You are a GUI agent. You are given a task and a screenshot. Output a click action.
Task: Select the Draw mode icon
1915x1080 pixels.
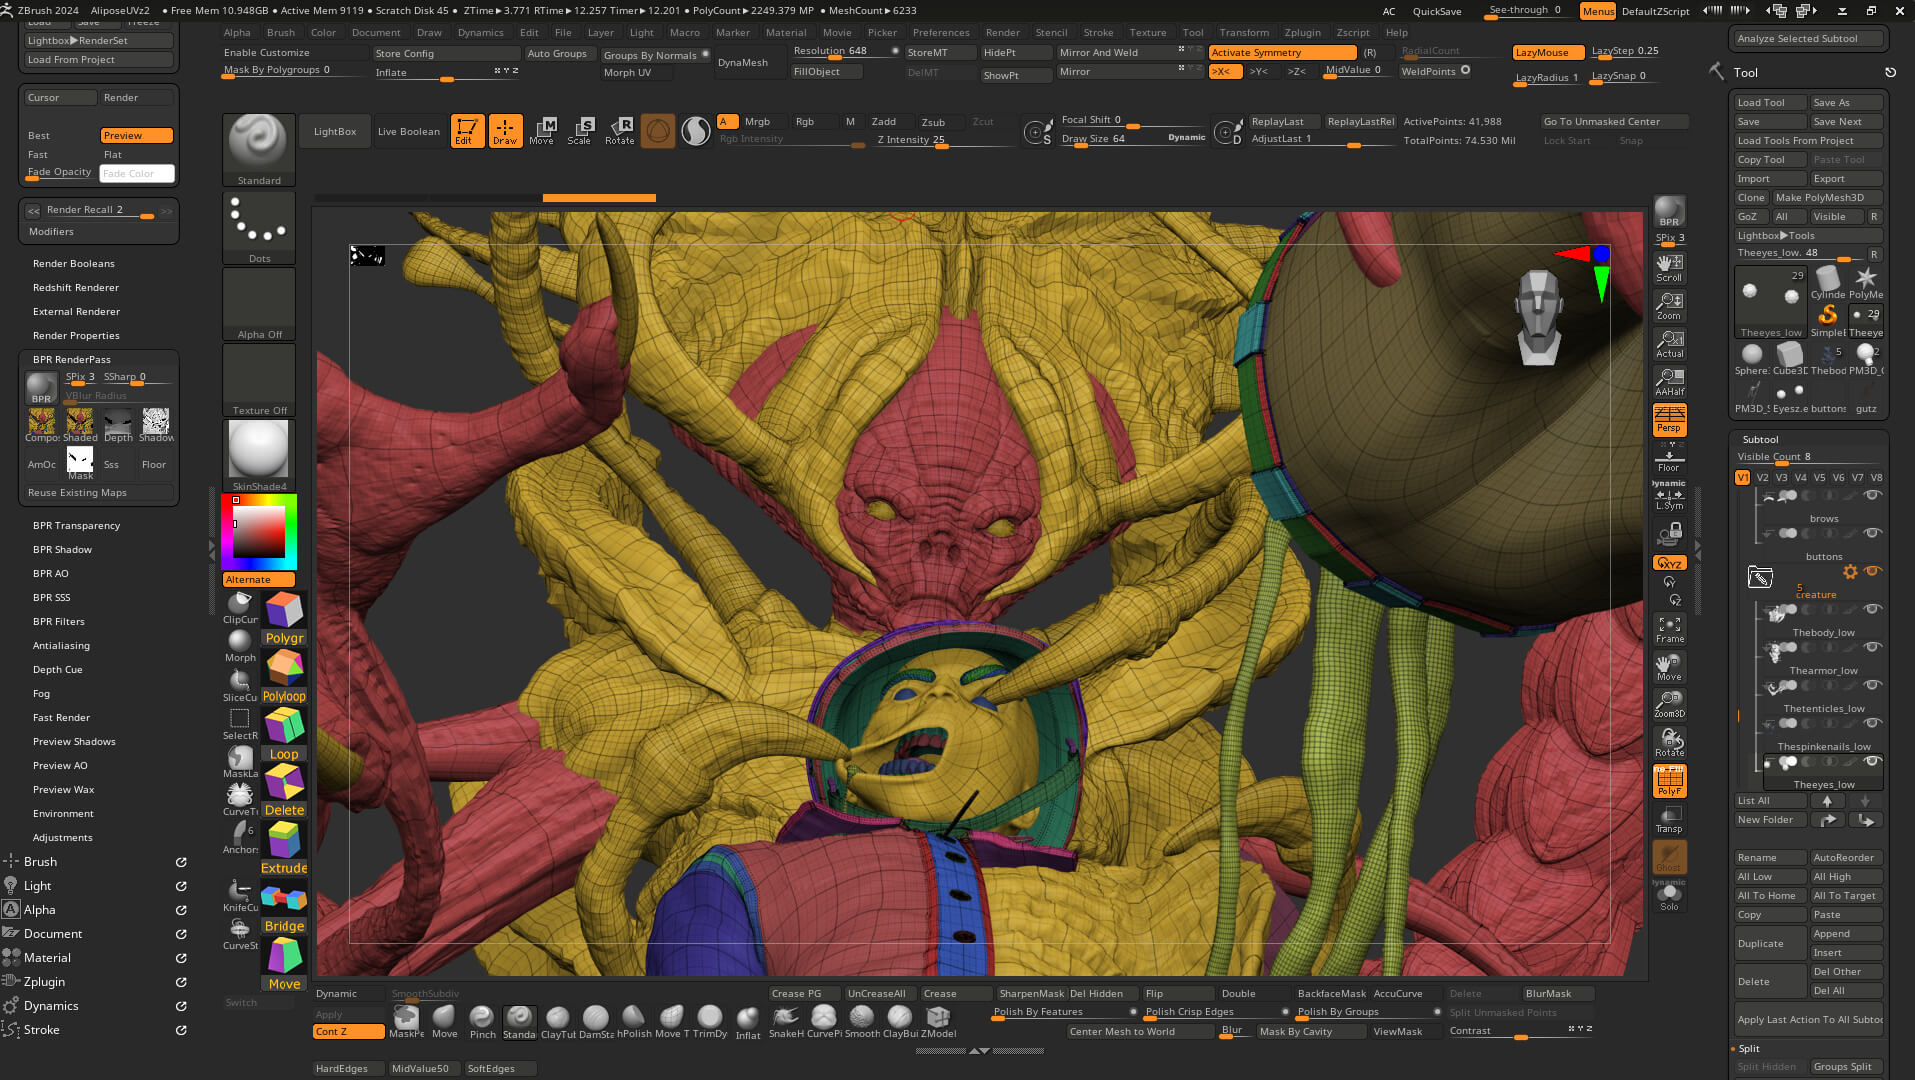pos(505,131)
